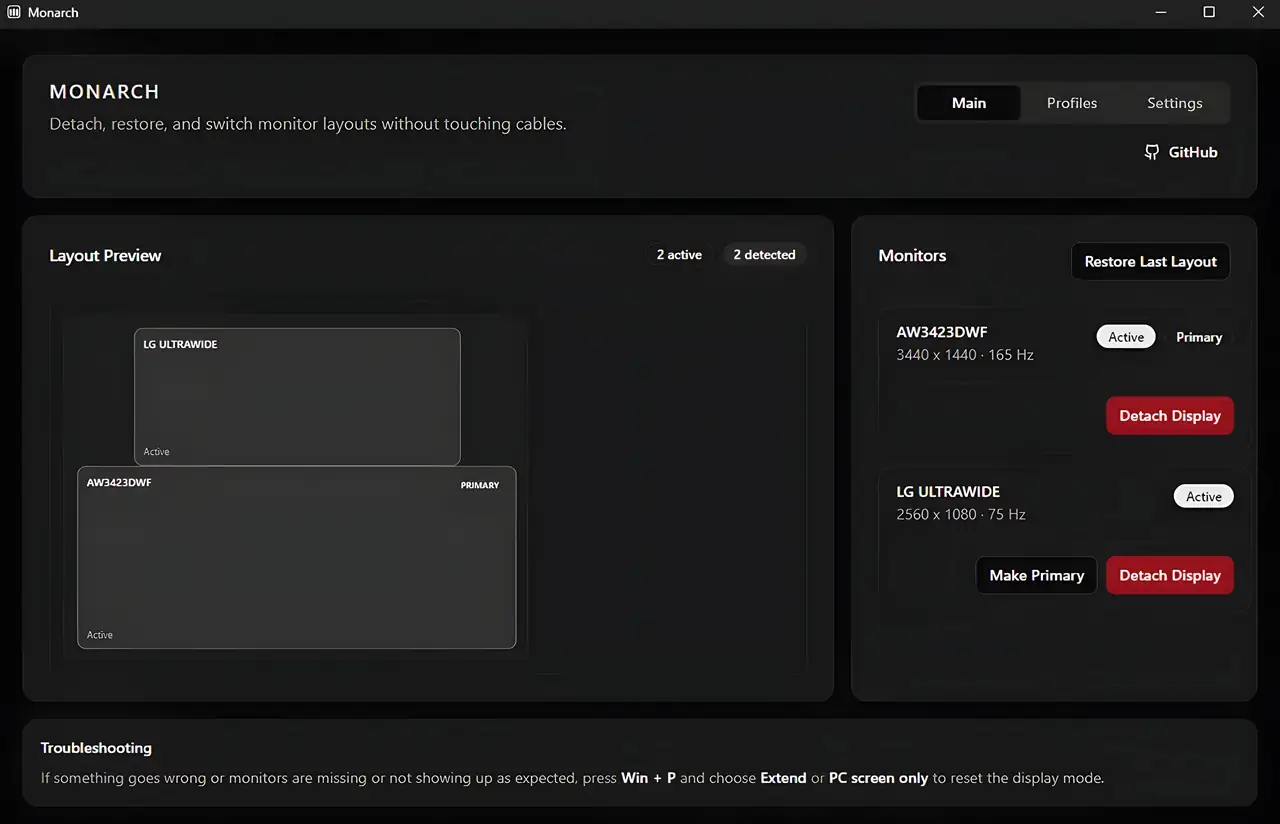Click the "MONARCH" header title
1280x824 pixels.
(x=105, y=92)
